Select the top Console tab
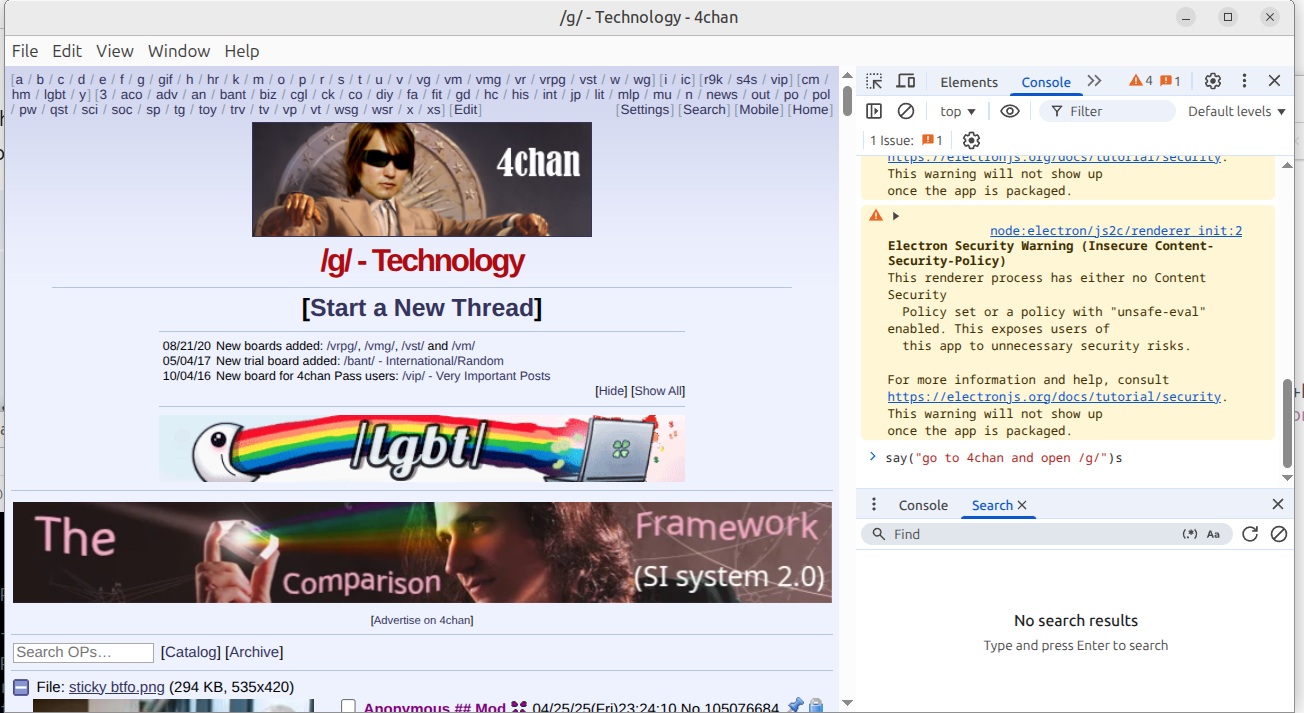Screen dimensions: 1304x713 (x=1046, y=82)
